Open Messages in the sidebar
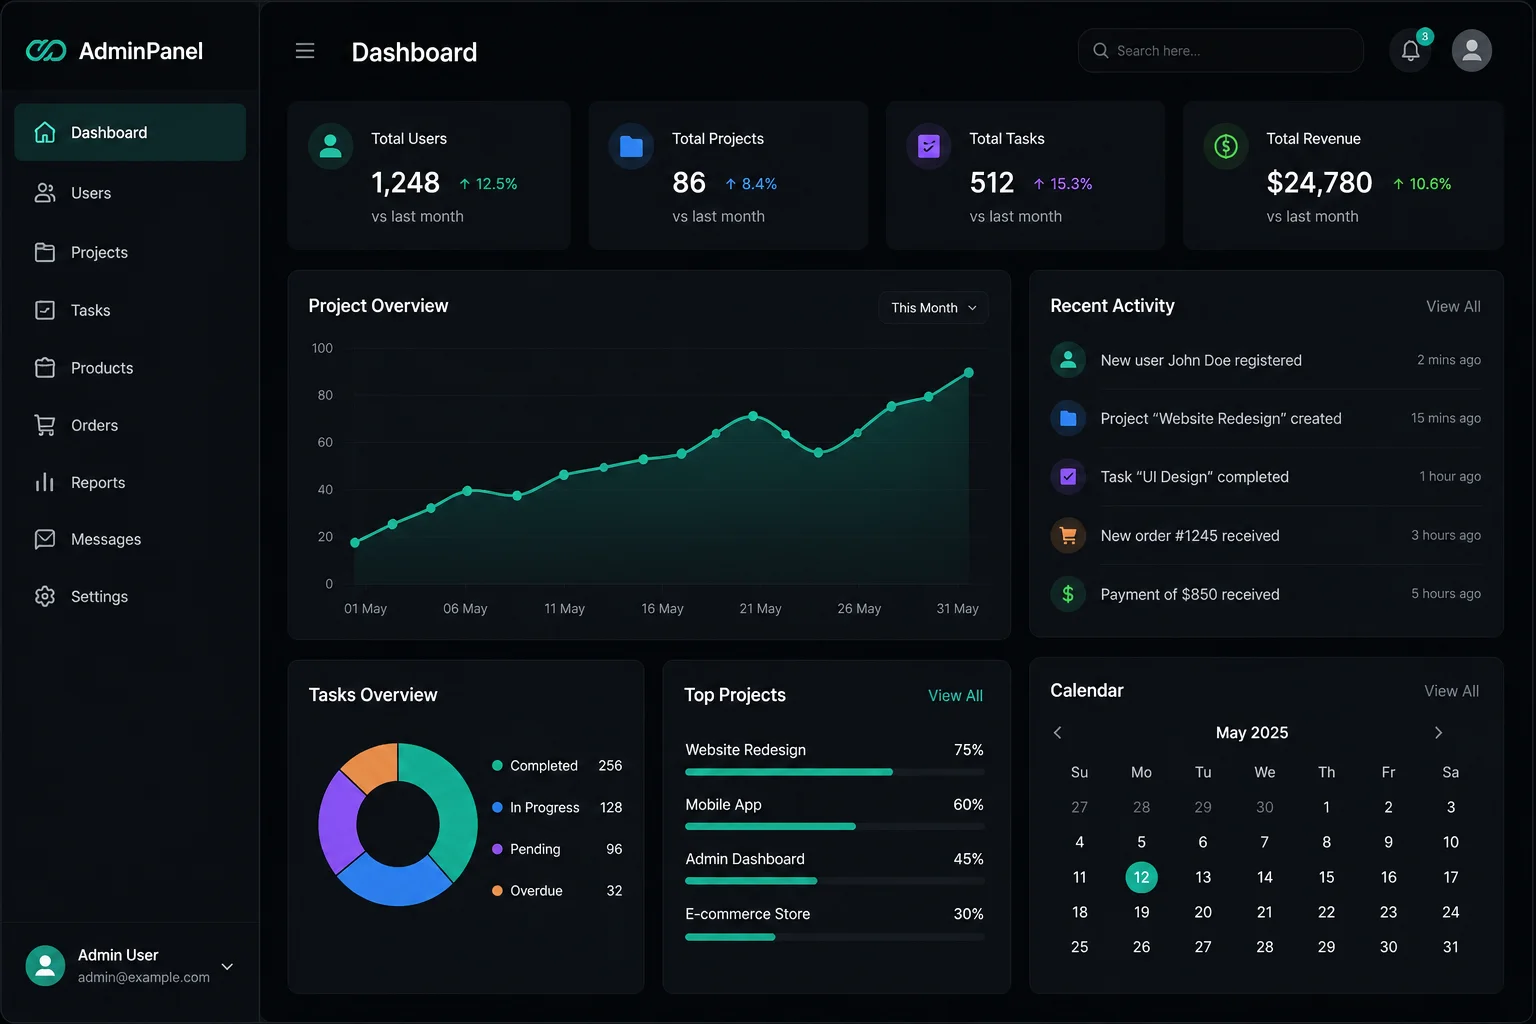The image size is (1536, 1024). [x=130, y=539]
